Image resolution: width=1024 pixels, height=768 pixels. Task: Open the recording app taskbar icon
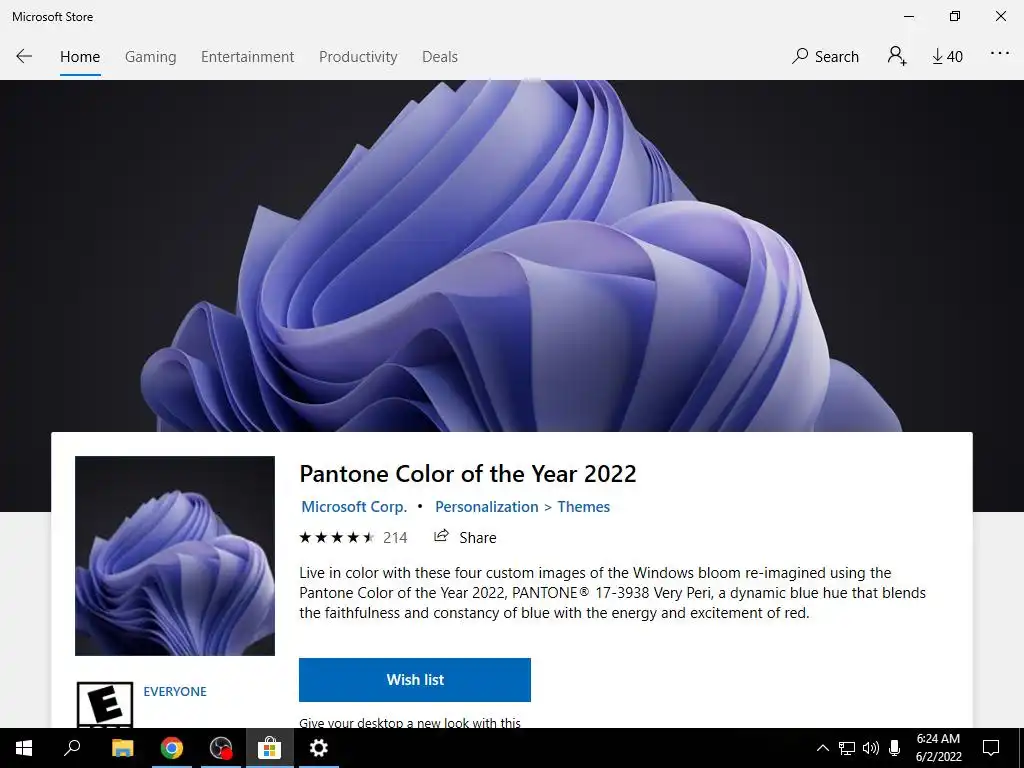point(221,748)
